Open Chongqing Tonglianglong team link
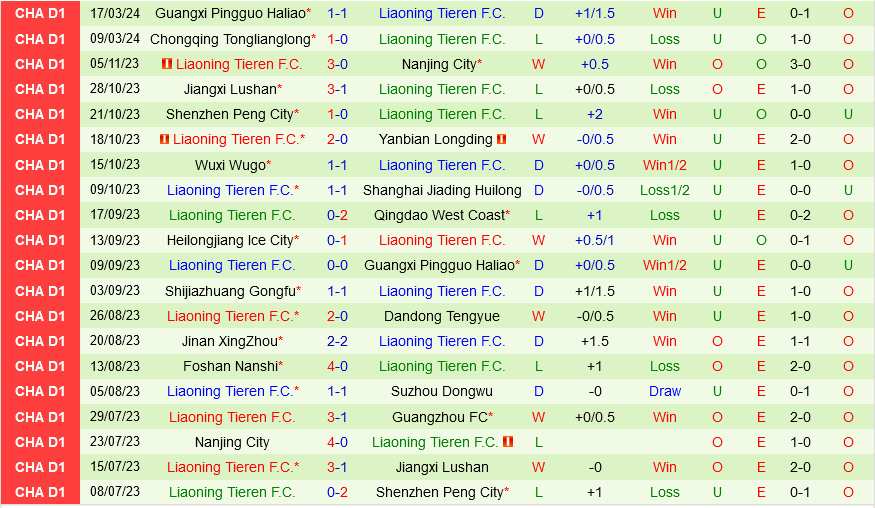This screenshot has width=875, height=508. (230, 39)
